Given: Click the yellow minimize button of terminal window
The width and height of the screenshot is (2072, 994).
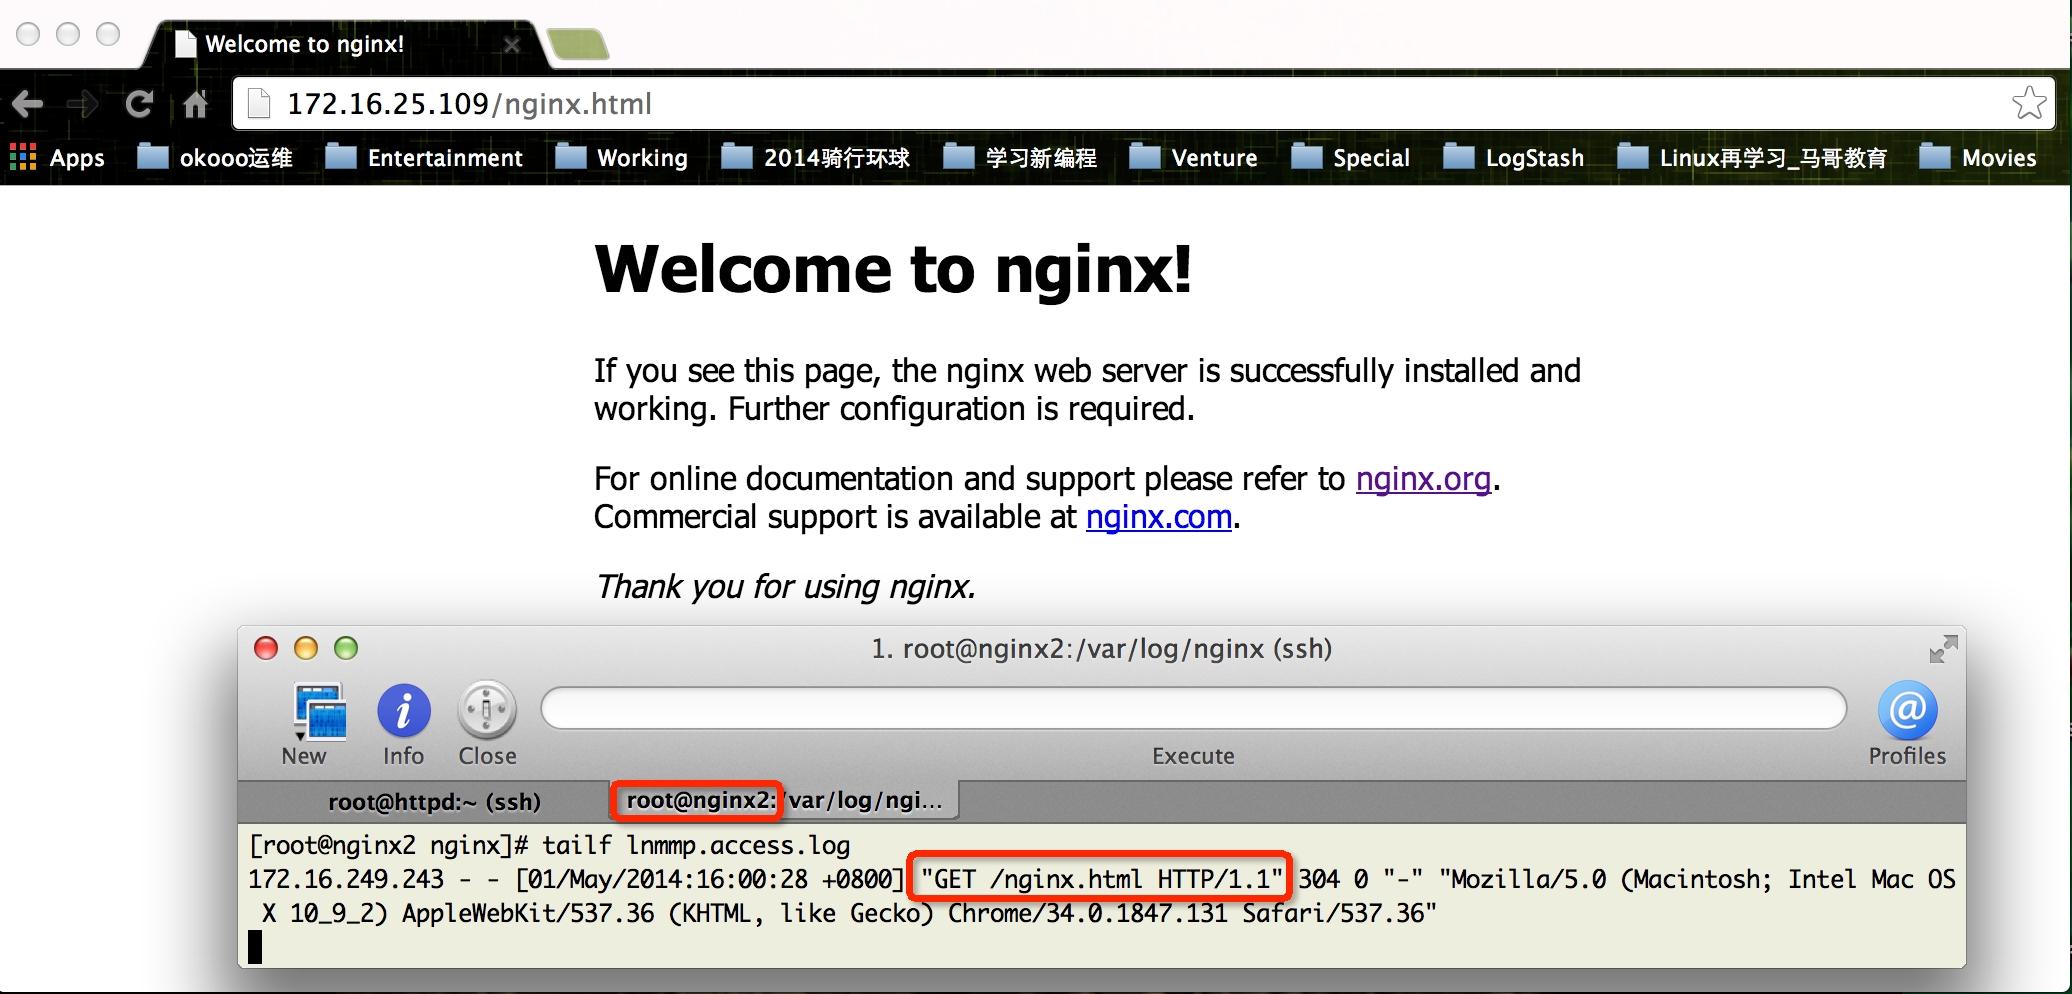Looking at the screenshot, I should [305, 648].
